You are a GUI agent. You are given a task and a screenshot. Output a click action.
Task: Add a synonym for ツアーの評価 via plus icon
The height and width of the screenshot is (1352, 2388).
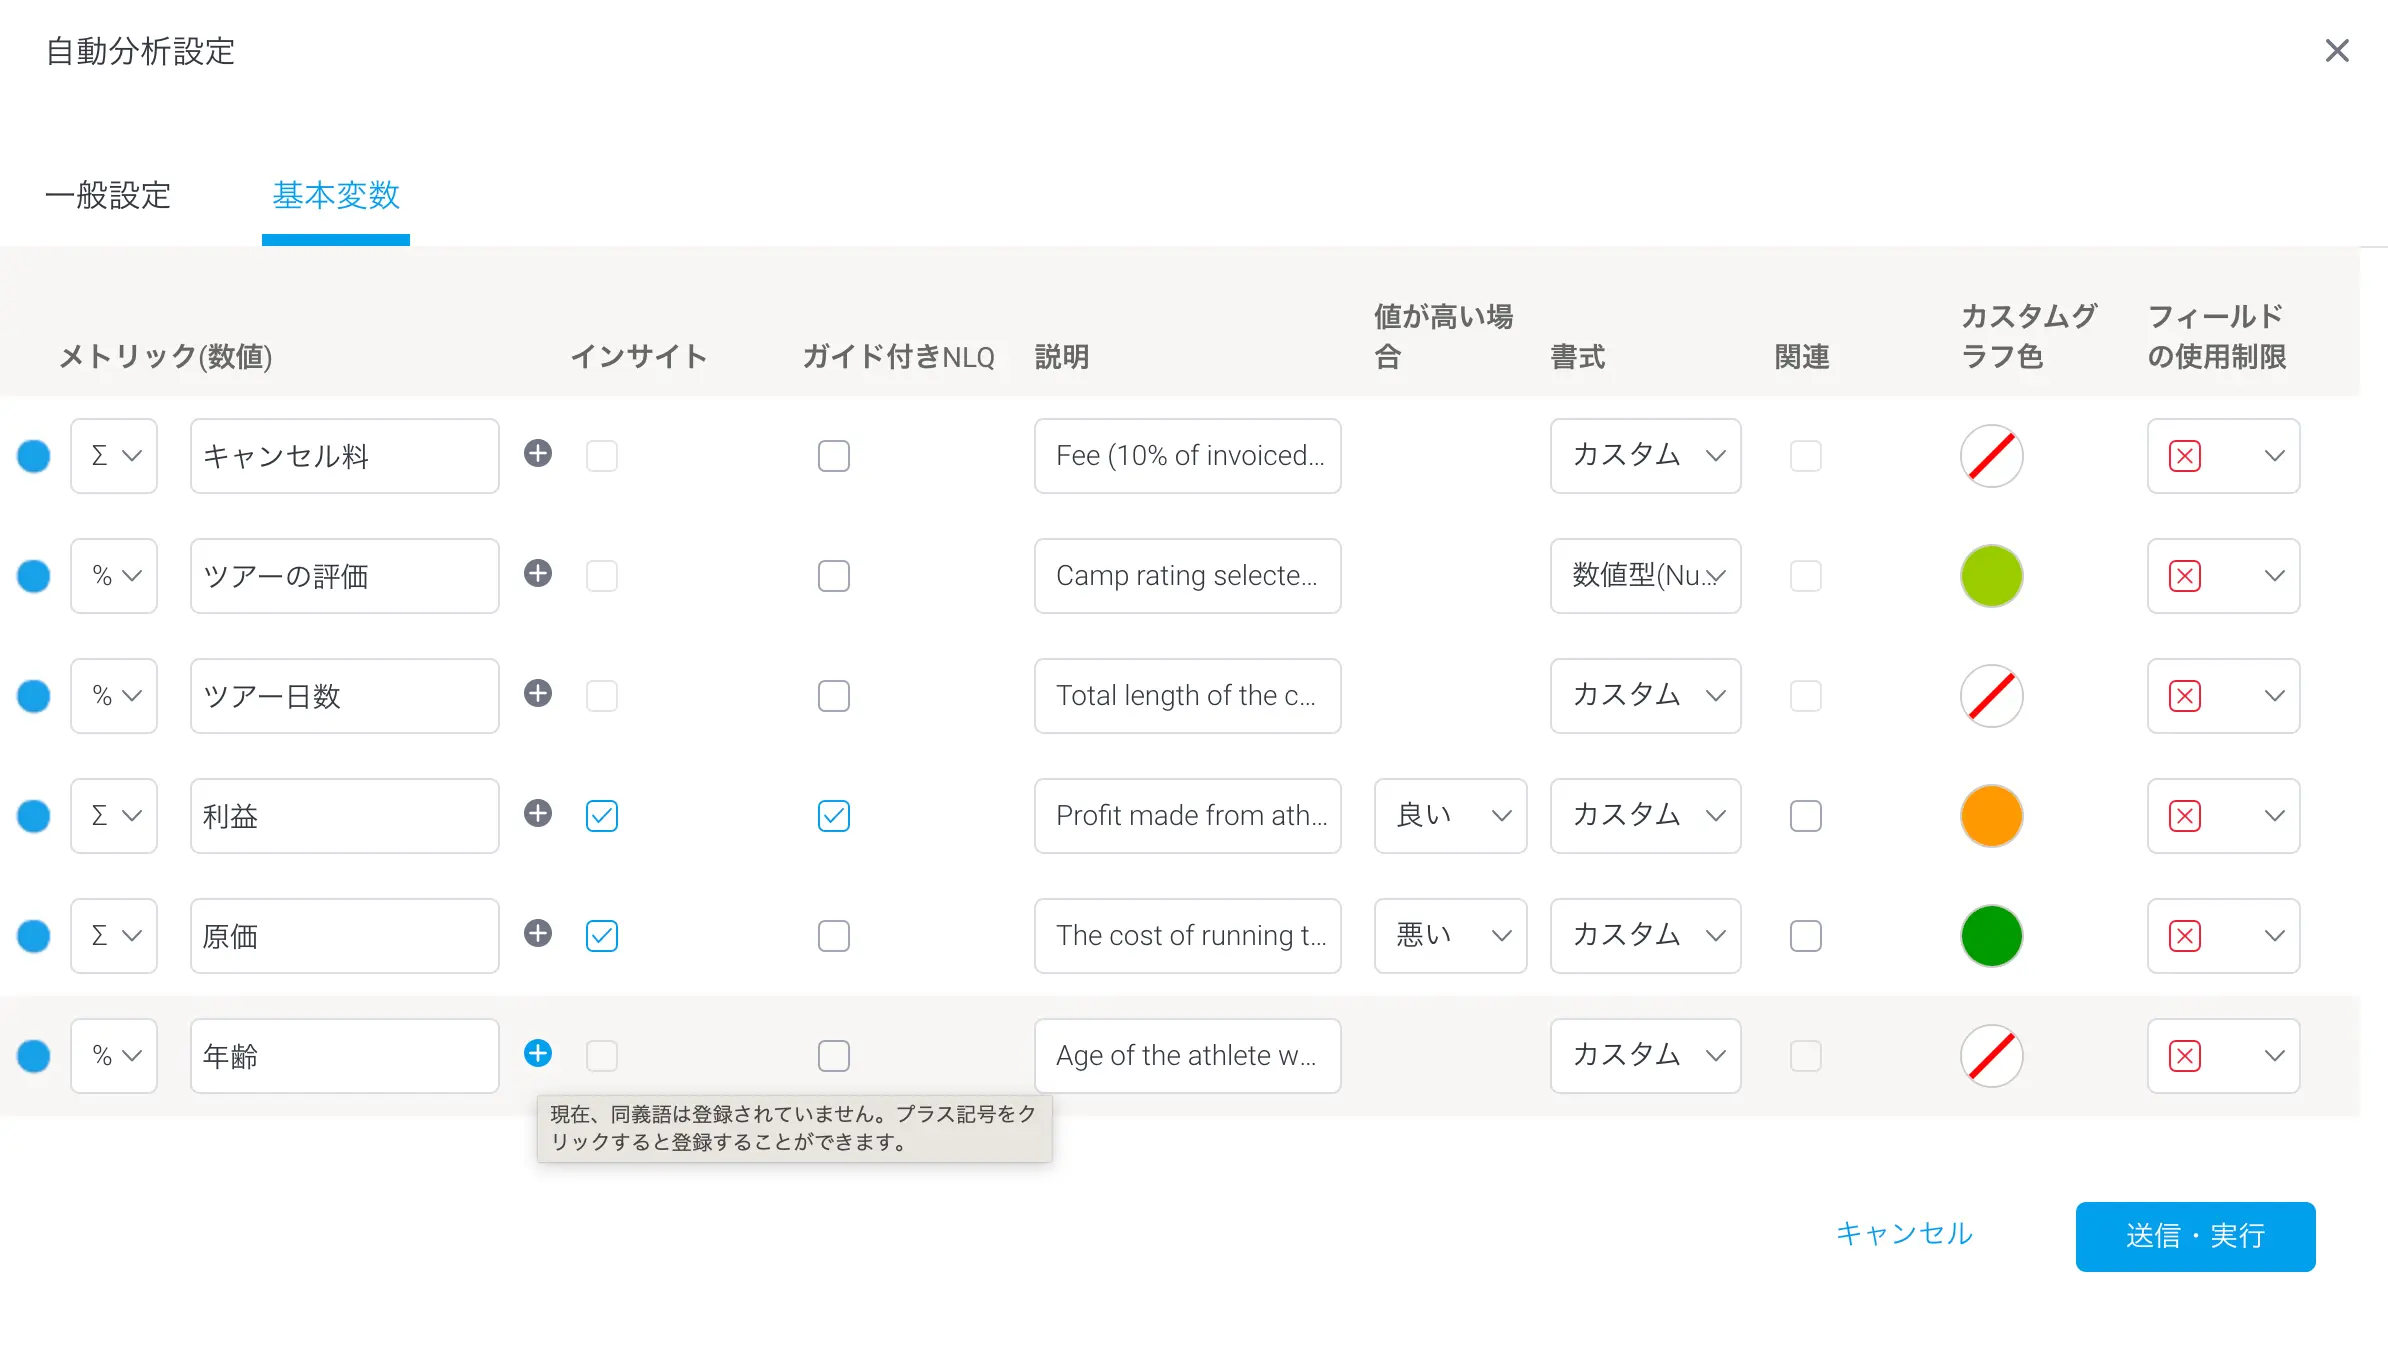tap(538, 573)
